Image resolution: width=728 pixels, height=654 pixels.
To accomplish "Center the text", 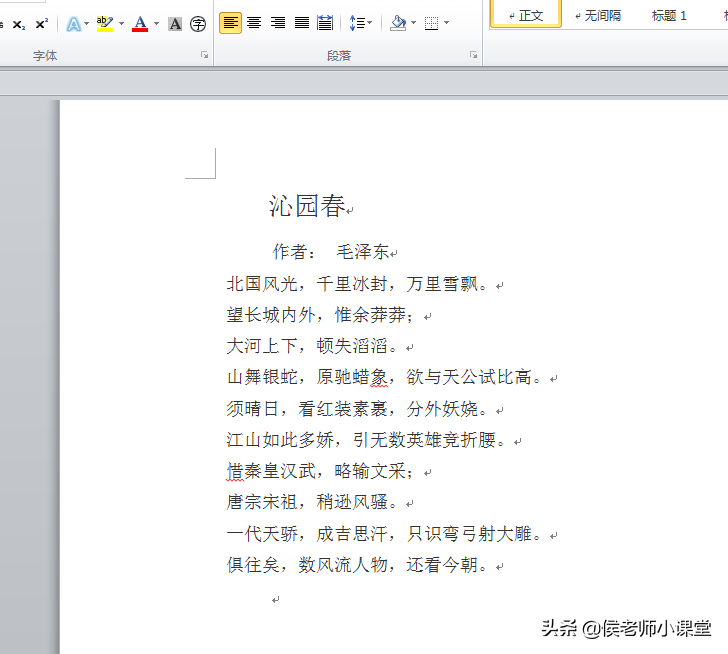I will (254, 23).
